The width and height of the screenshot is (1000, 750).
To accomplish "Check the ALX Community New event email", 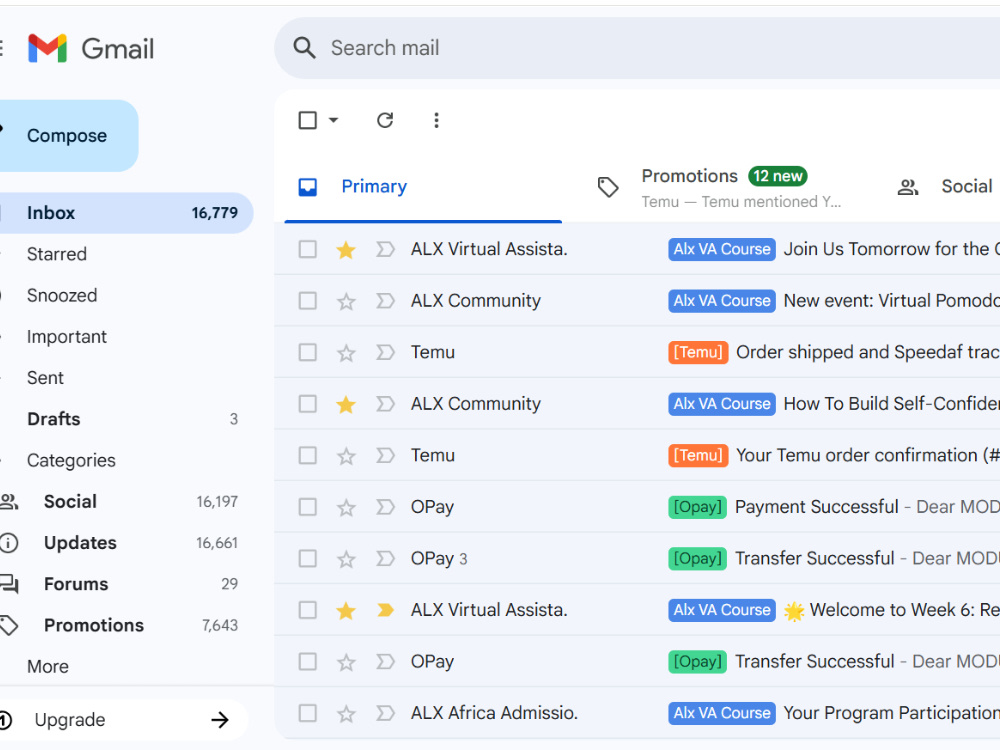I will point(307,301).
